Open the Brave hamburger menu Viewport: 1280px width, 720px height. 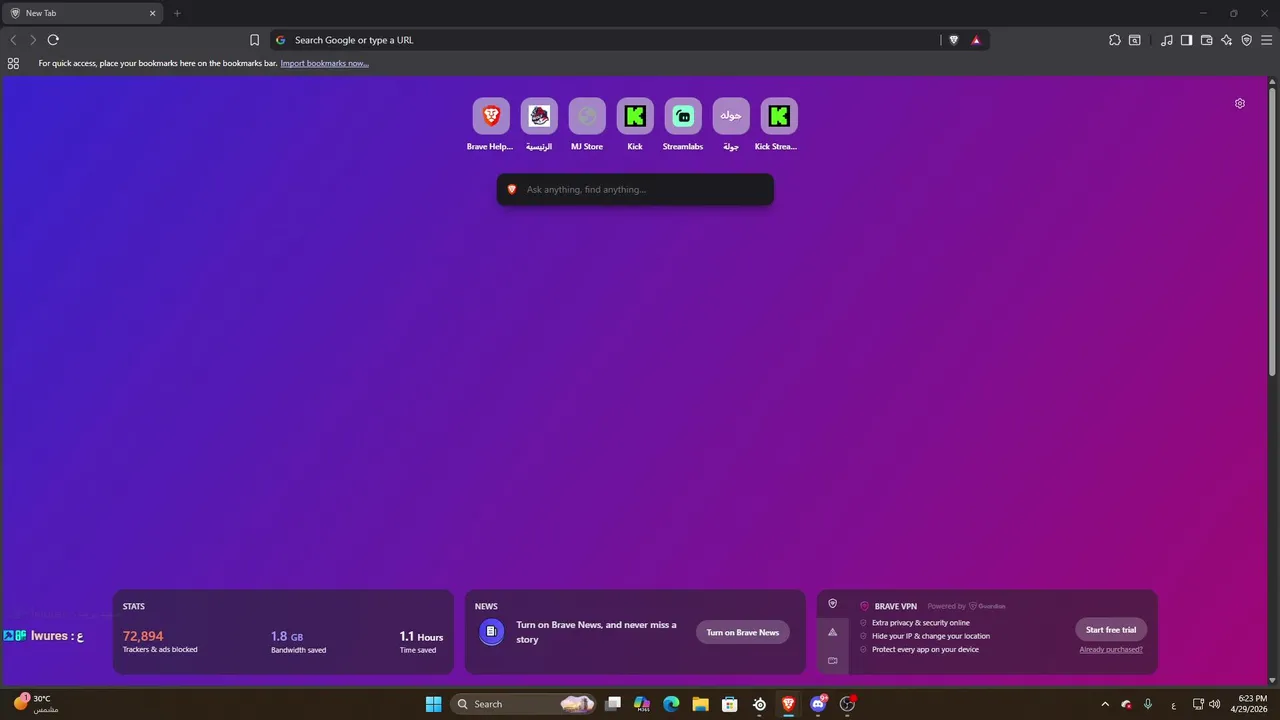(x=1267, y=40)
